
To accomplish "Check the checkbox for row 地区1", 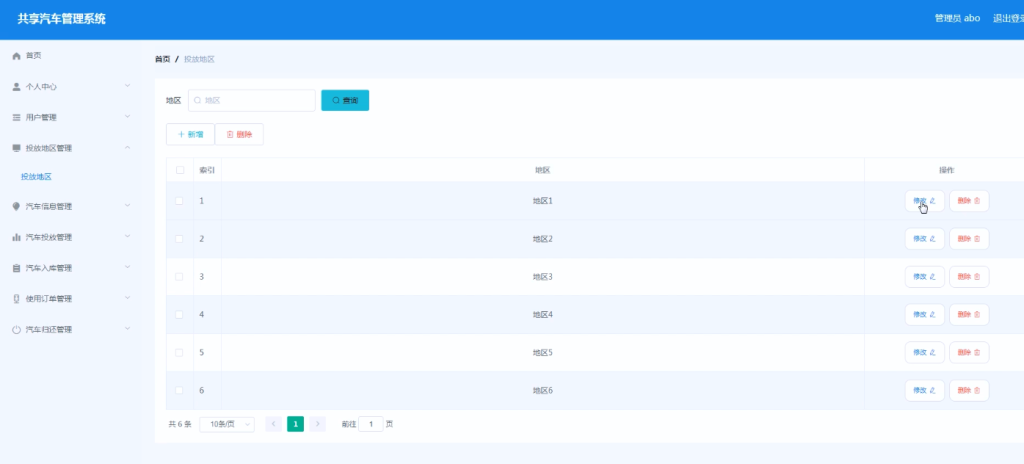I will pyautogui.click(x=180, y=201).
